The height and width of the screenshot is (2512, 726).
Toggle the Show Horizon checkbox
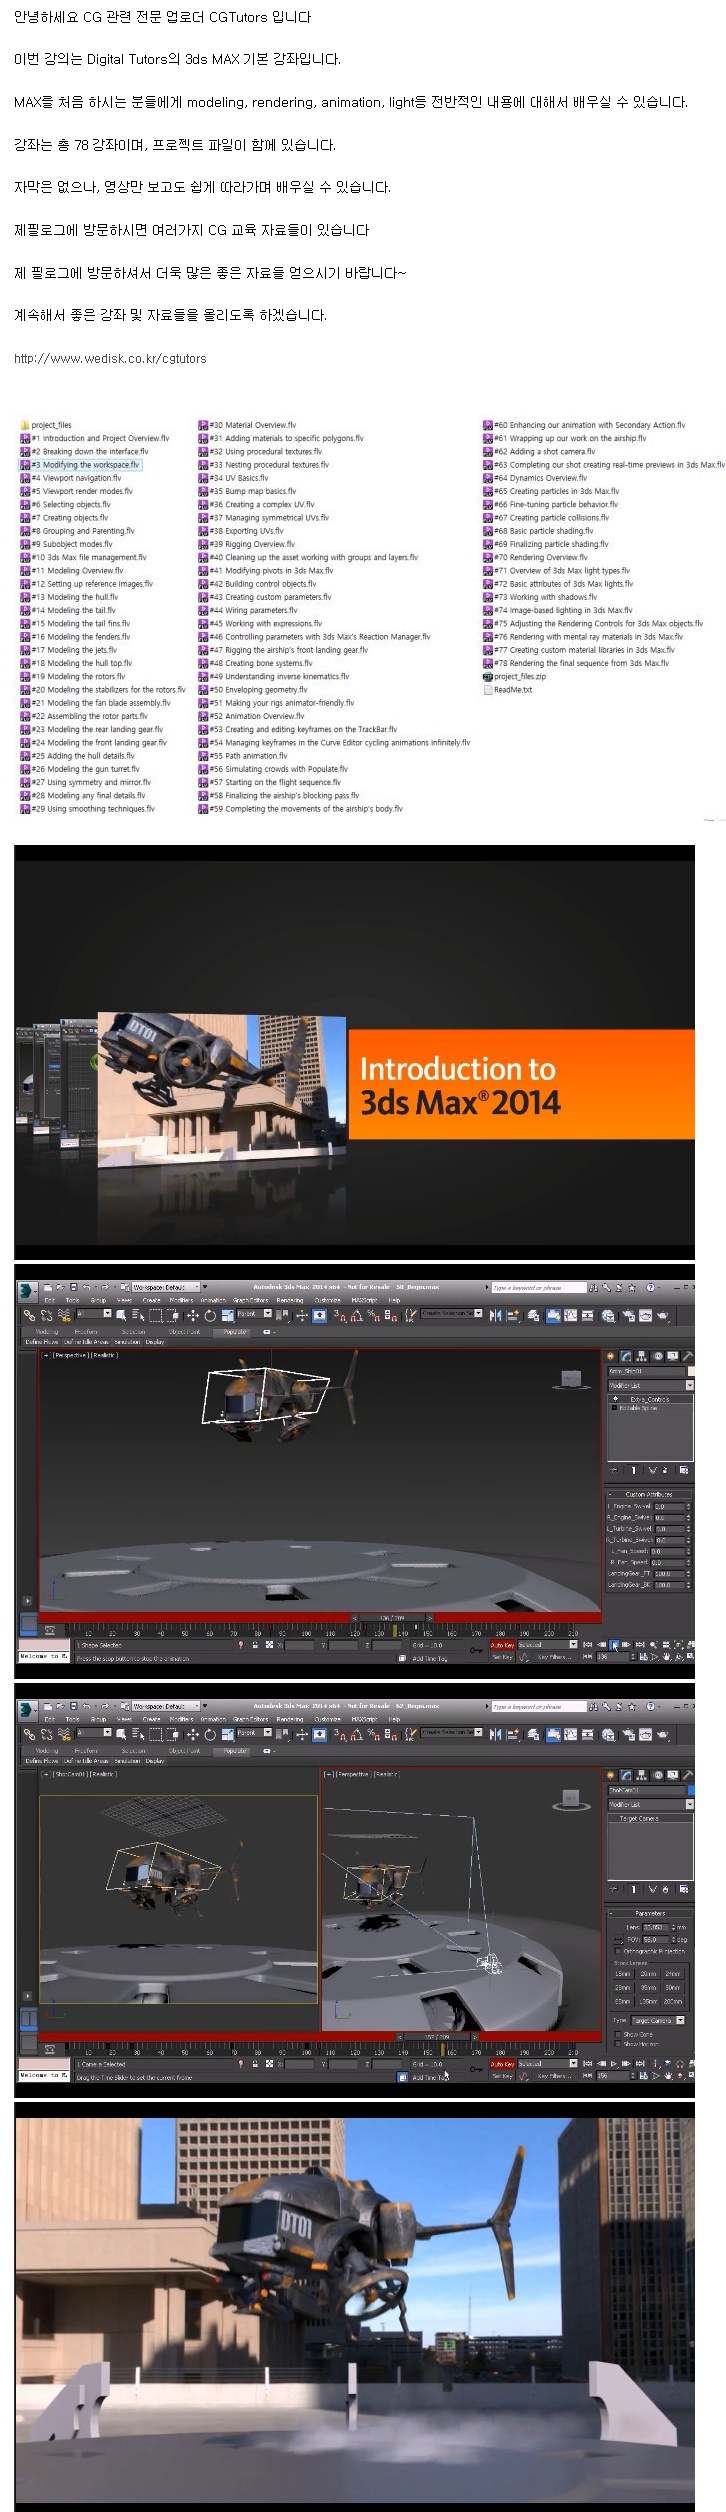618,2044
